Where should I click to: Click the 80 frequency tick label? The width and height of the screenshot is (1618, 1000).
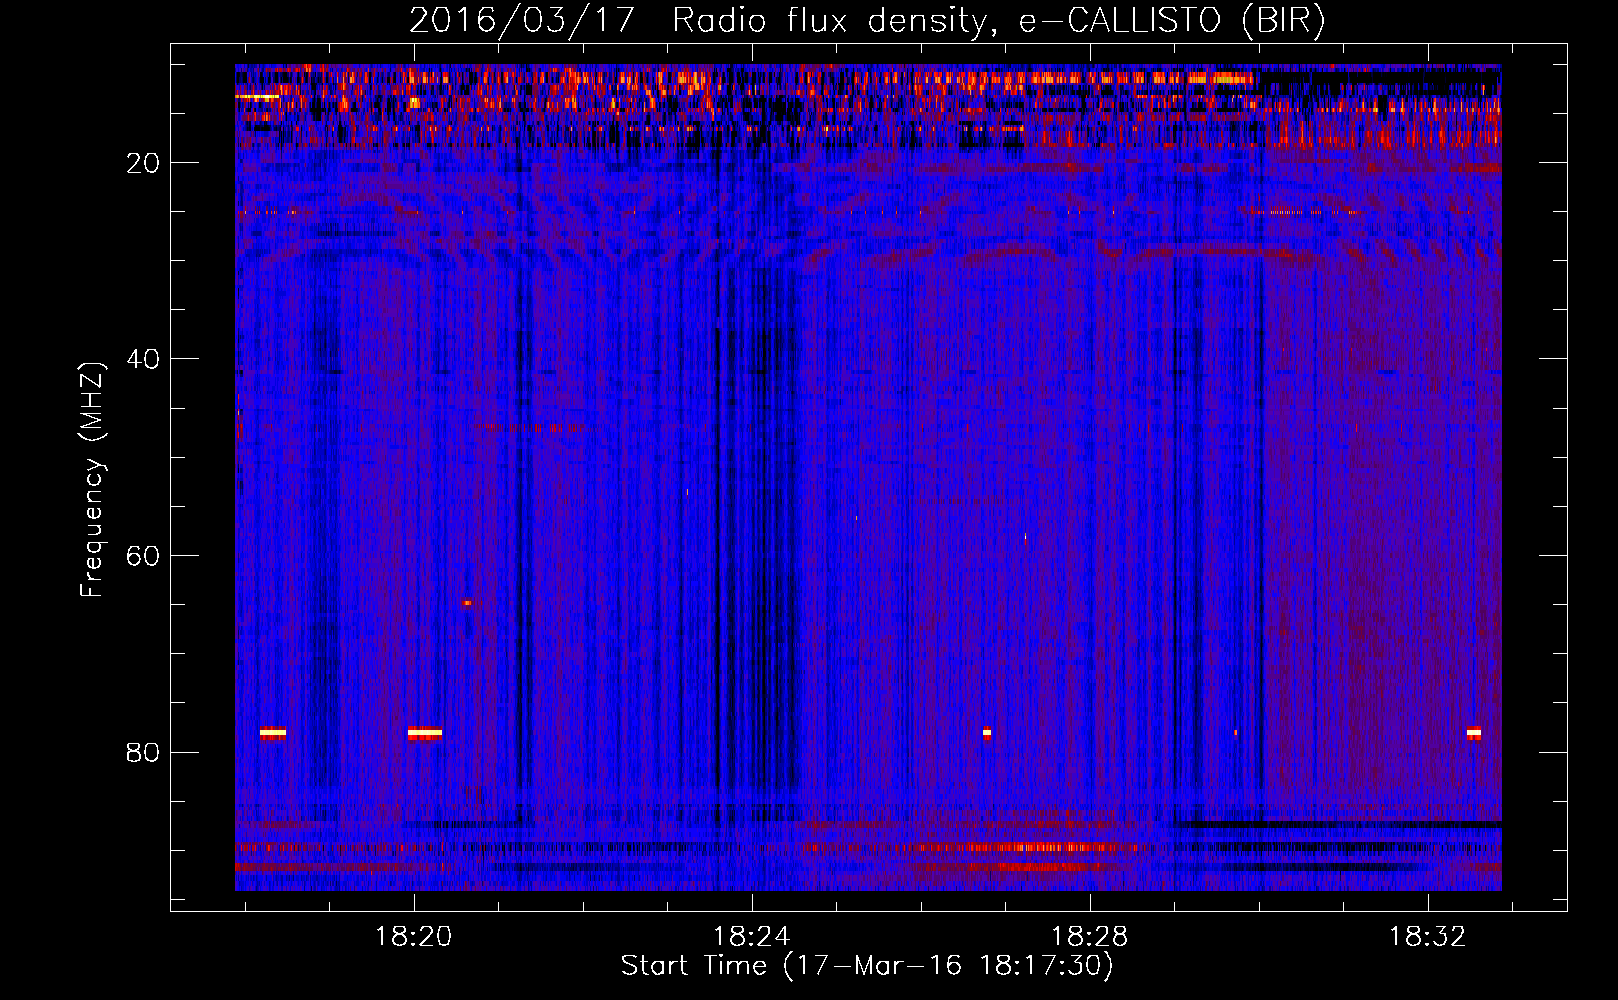tap(144, 752)
